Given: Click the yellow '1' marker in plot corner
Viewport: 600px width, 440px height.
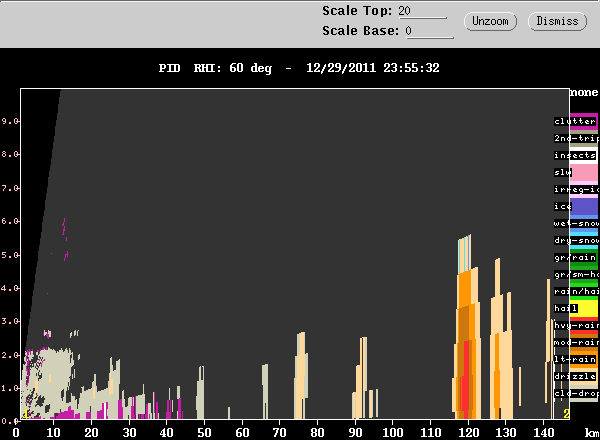Looking at the screenshot, I should [26, 414].
